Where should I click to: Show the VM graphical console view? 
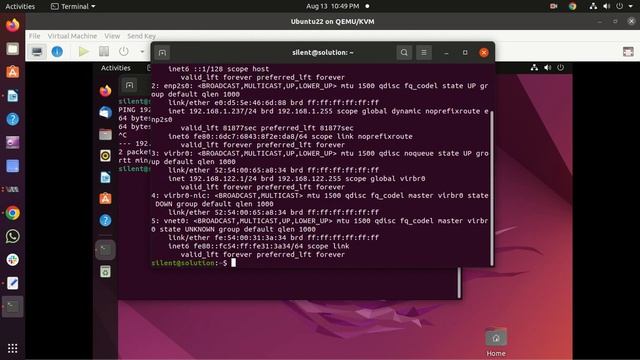point(37,51)
